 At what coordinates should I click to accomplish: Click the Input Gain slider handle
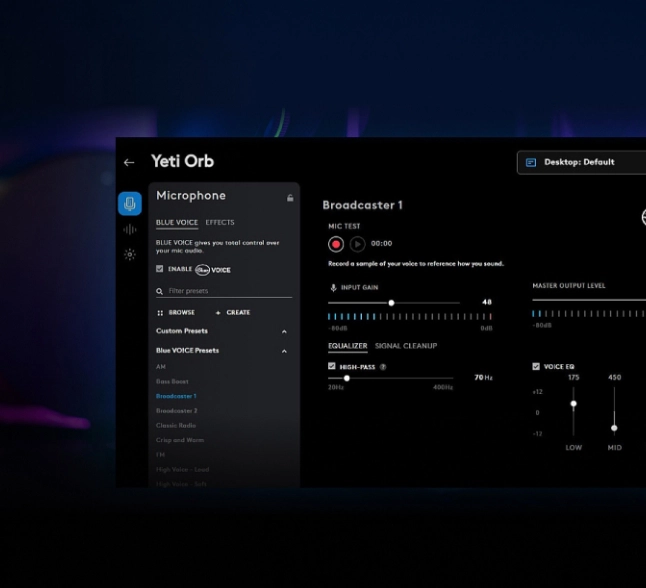click(x=391, y=303)
